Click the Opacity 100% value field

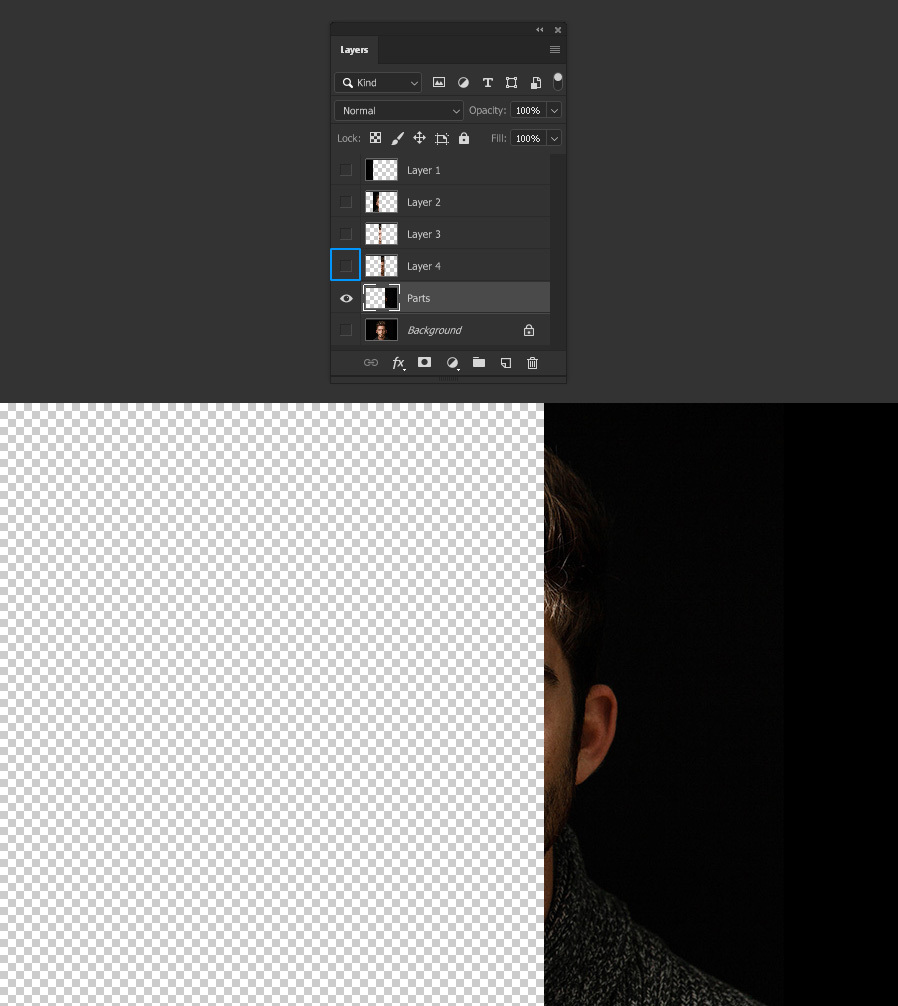pos(528,110)
